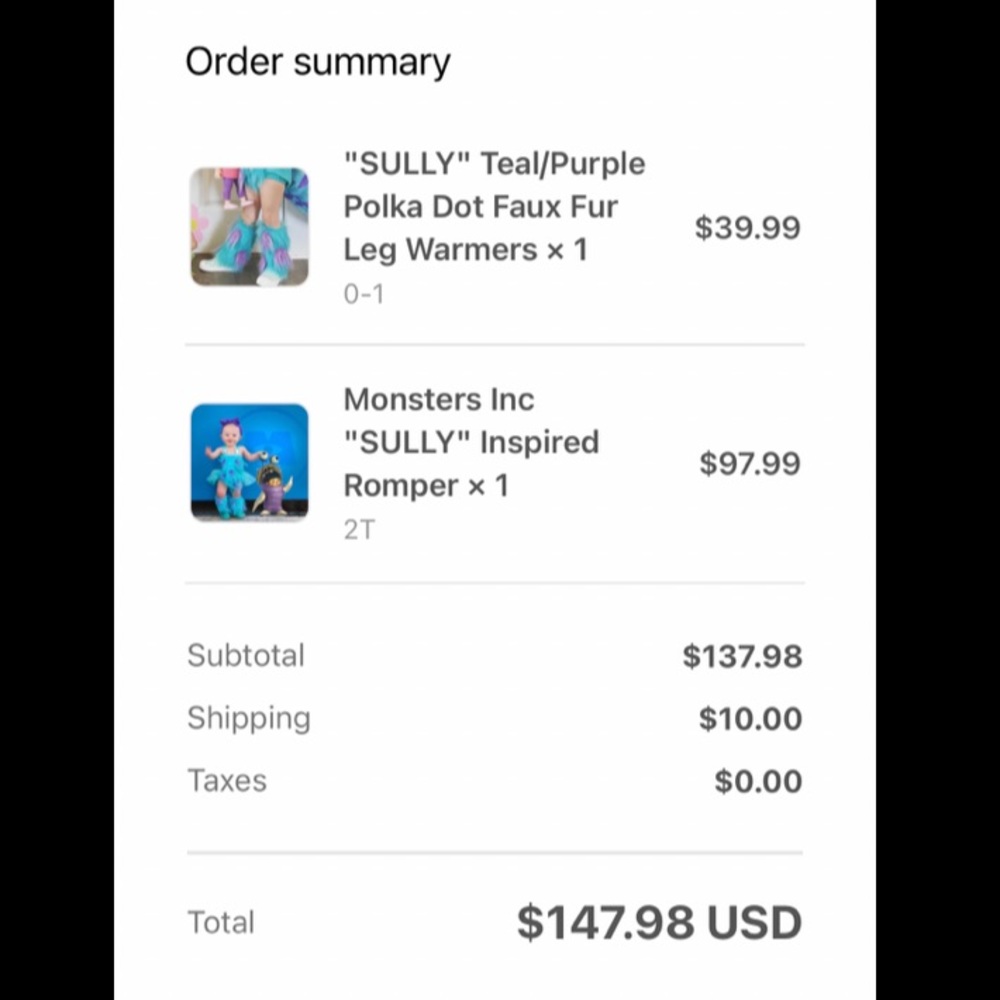Click the $137.98 subtotal amount
The image size is (1000, 1000).
(x=742, y=657)
